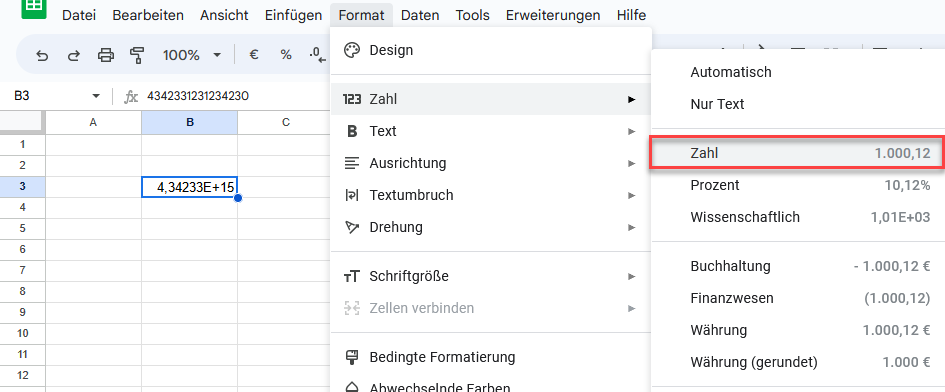This screenshot has height=392, width=945.
Task: Select the Prozent format
Action: [798, 185]
